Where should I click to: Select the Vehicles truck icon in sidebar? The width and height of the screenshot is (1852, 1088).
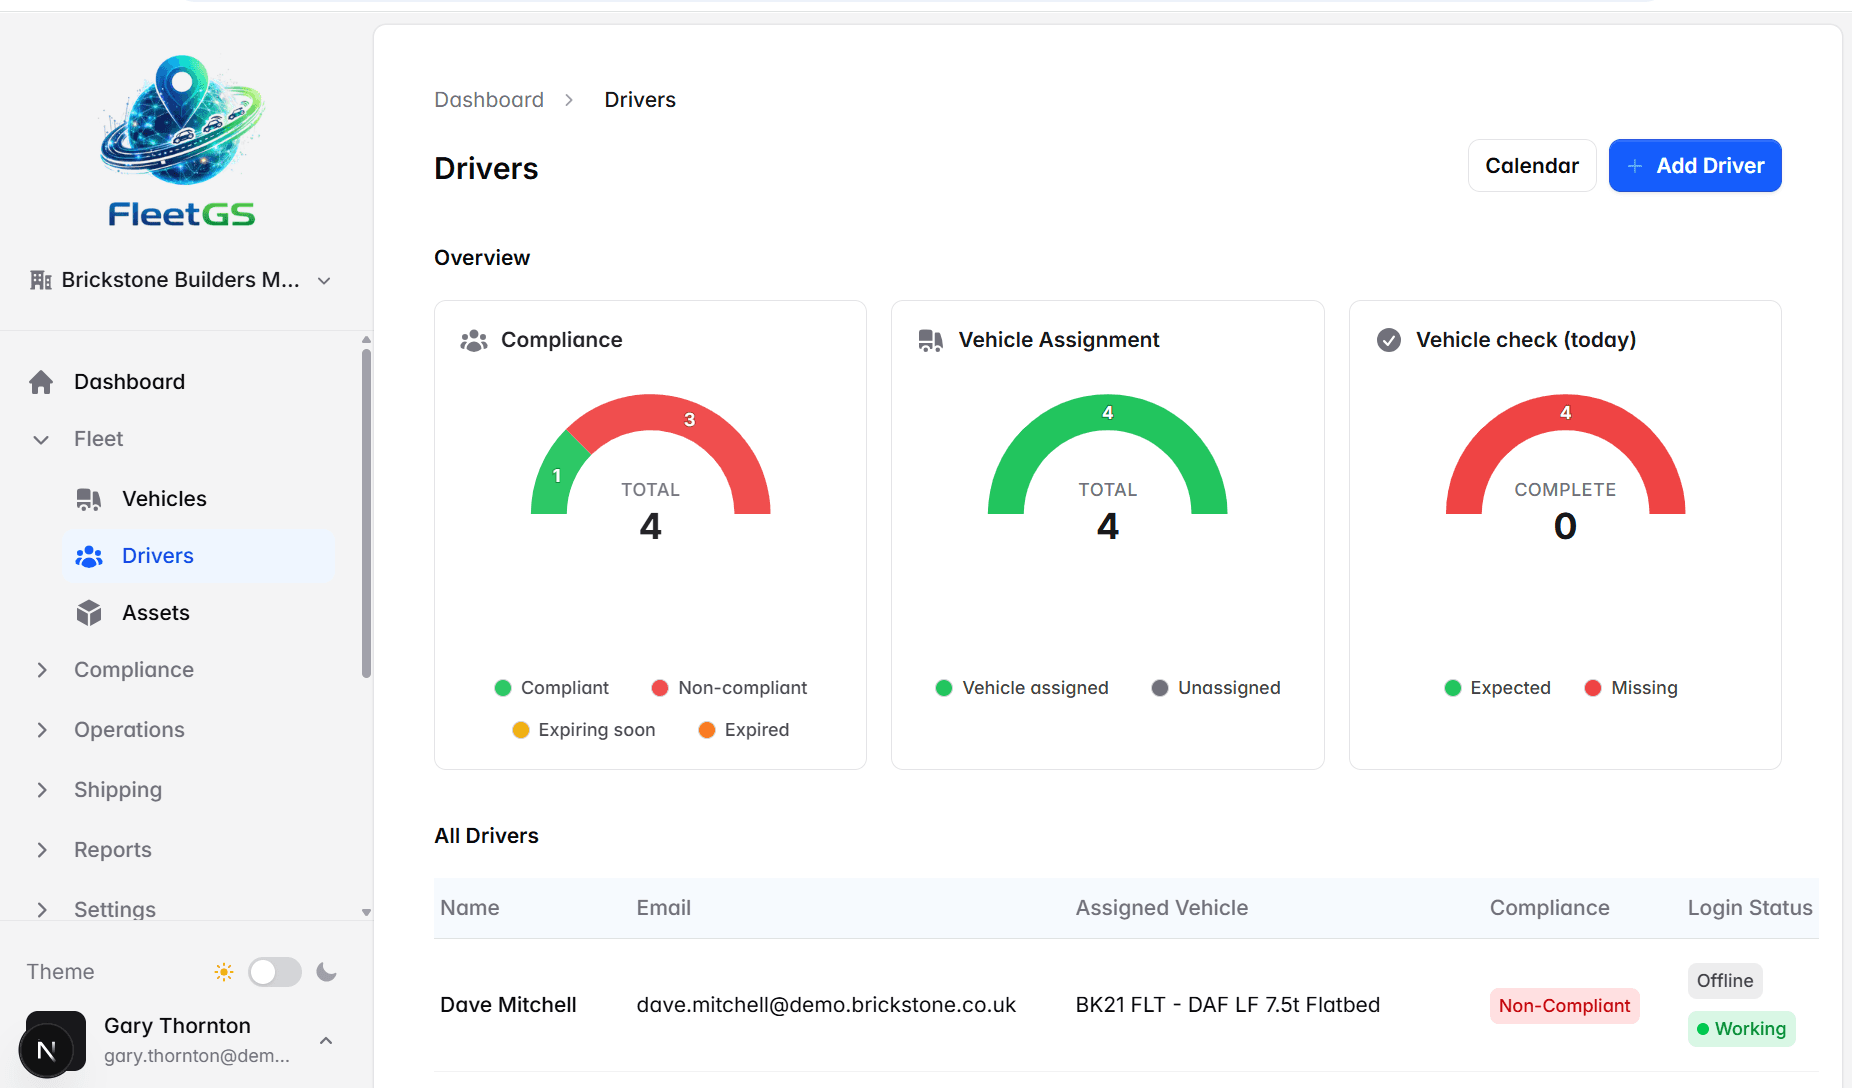tap(89, 498)
